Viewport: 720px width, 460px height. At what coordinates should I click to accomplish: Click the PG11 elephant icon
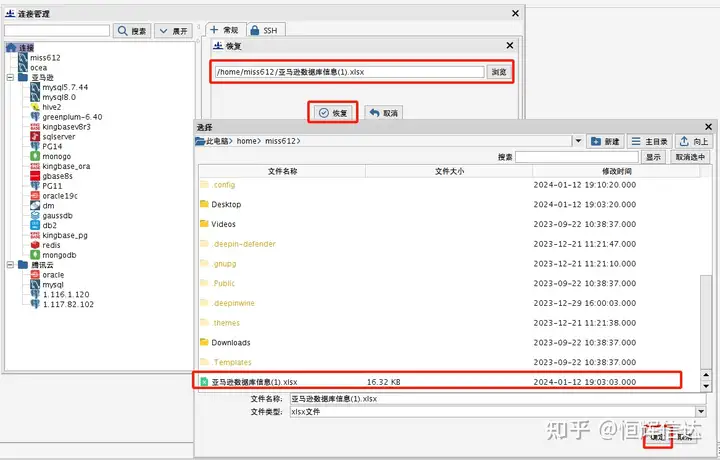(35, 186)
